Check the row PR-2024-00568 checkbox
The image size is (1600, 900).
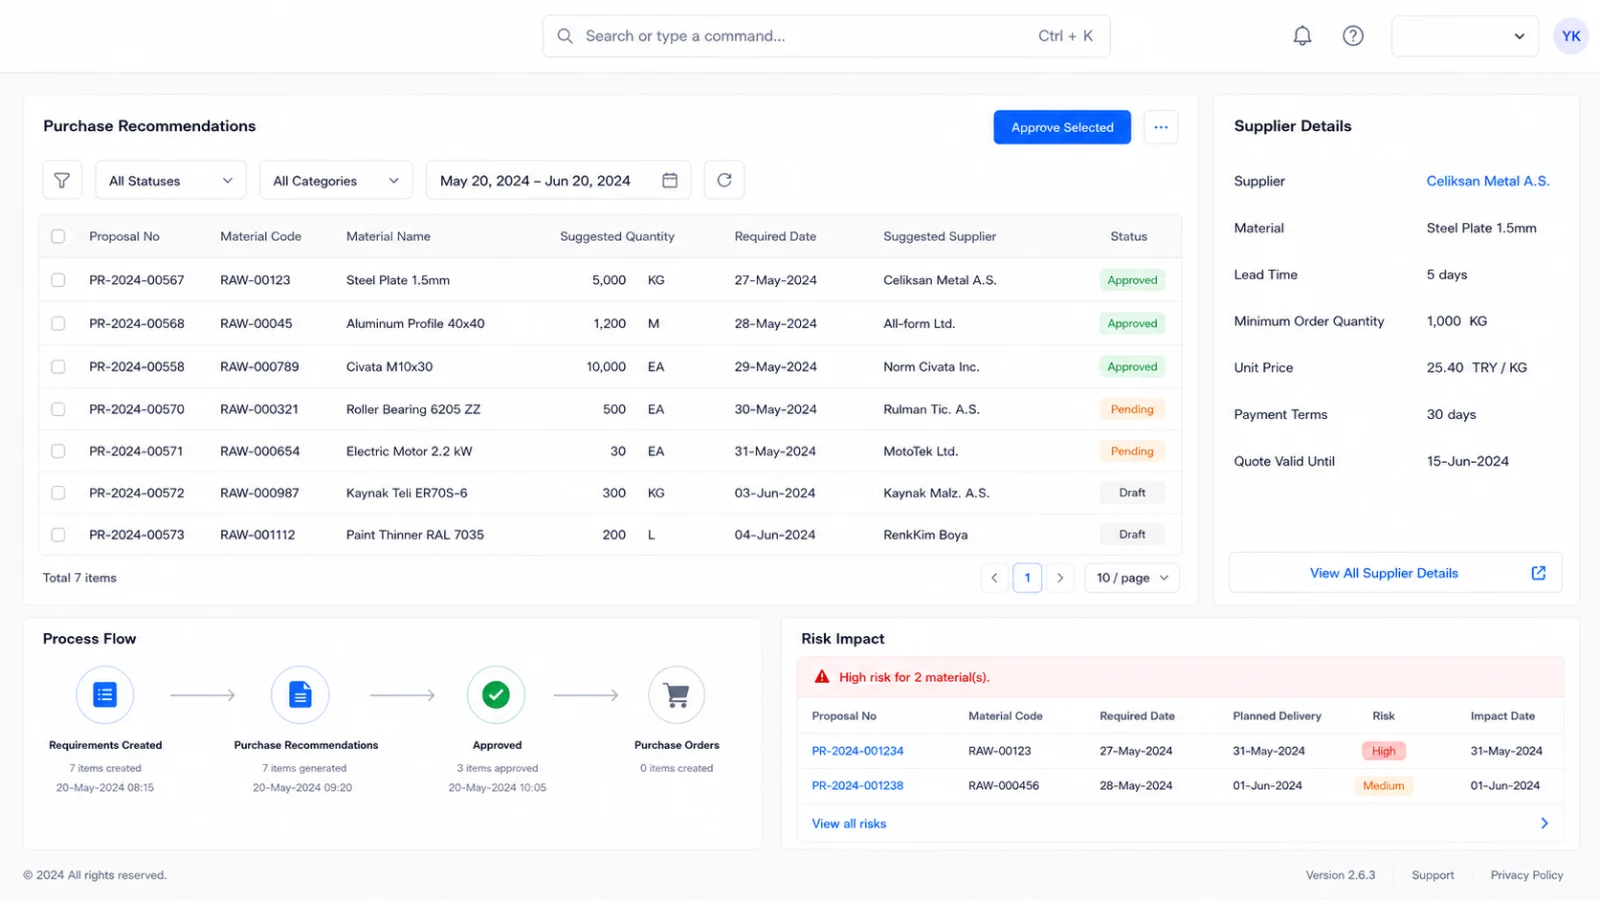(x=58, y=323)
